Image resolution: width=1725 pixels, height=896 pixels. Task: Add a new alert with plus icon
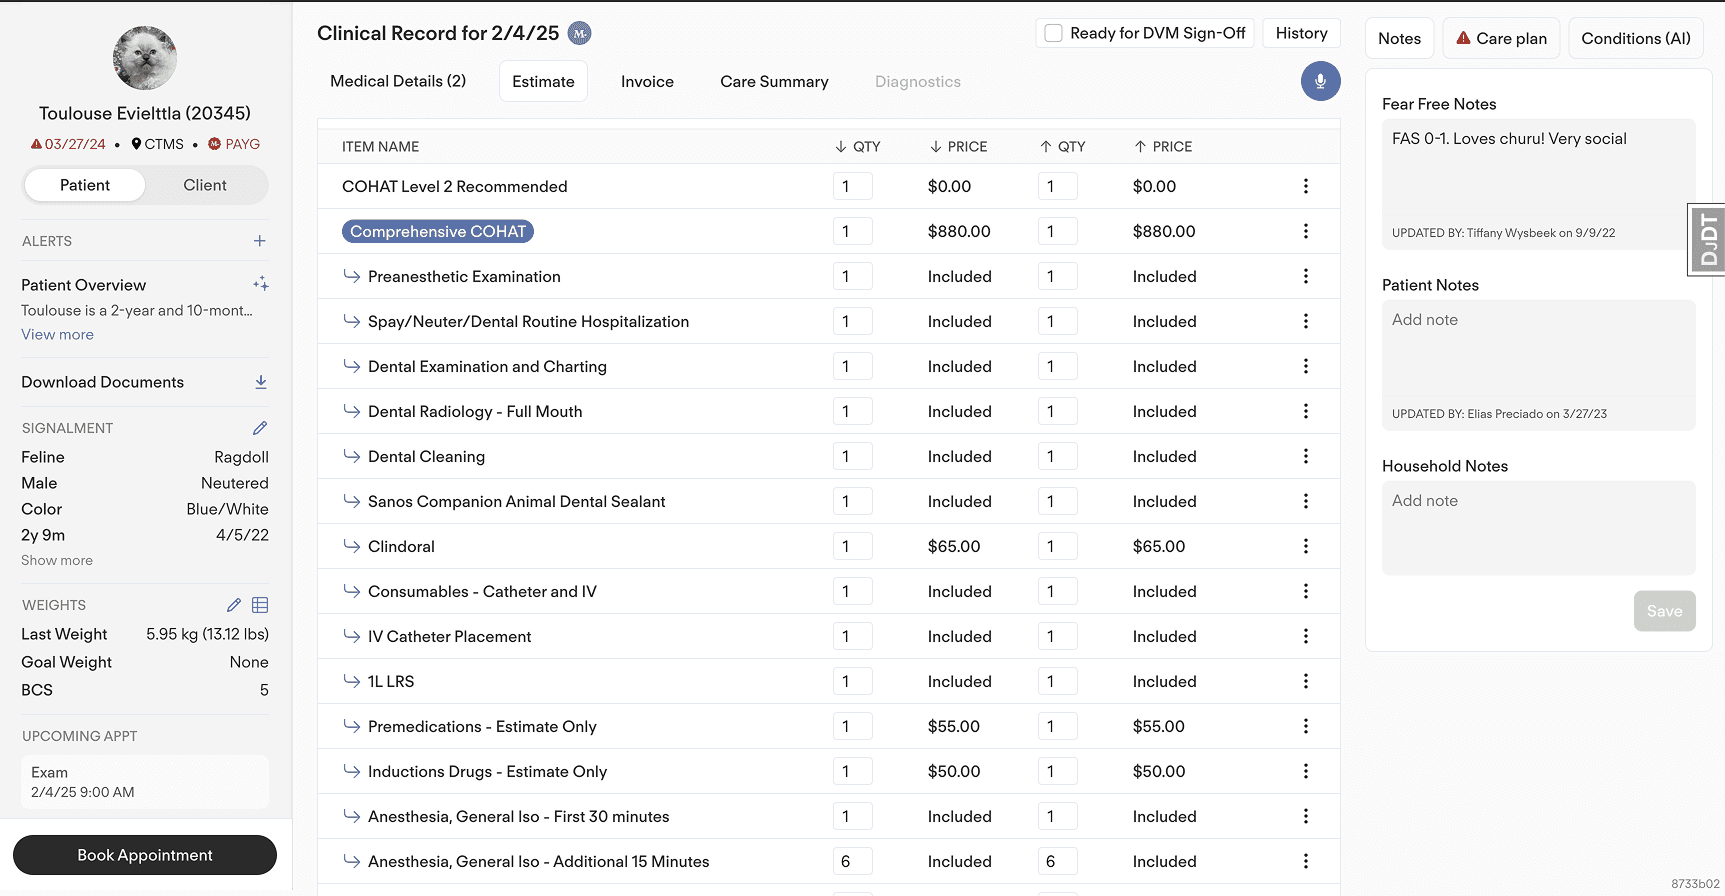pyautogui.click(x=260, y=241)
